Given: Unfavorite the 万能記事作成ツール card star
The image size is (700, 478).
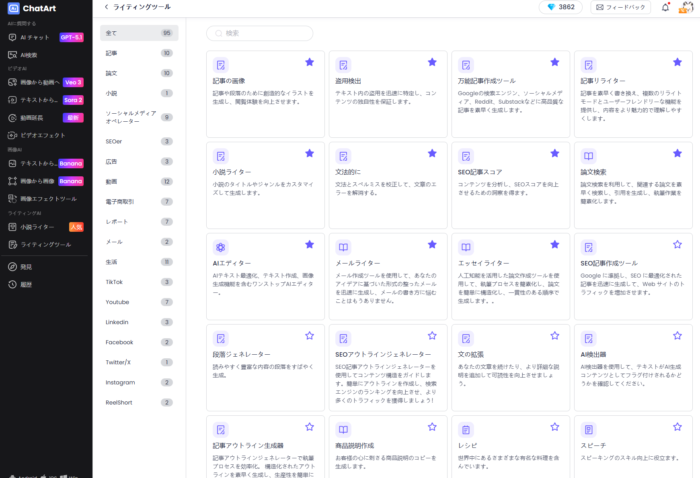Looking at the screenshot, I should 555,62.
